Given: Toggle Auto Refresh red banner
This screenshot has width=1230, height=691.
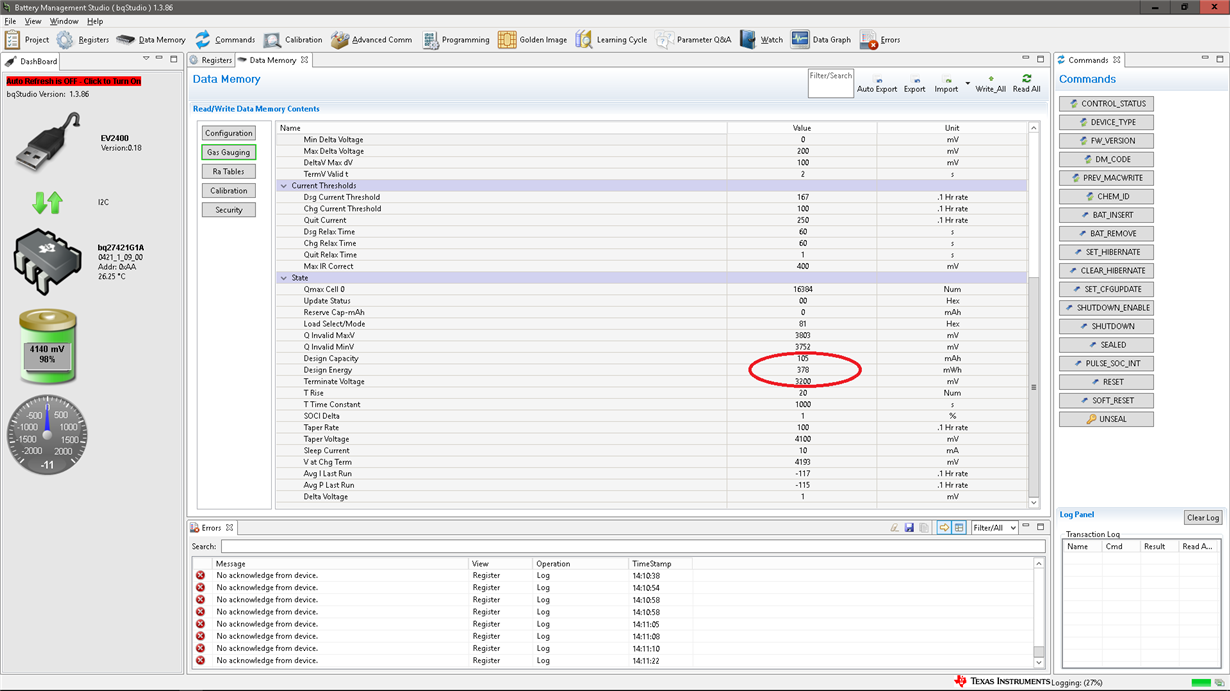Looking at the screenshot, I should click(x=74, y=81).
